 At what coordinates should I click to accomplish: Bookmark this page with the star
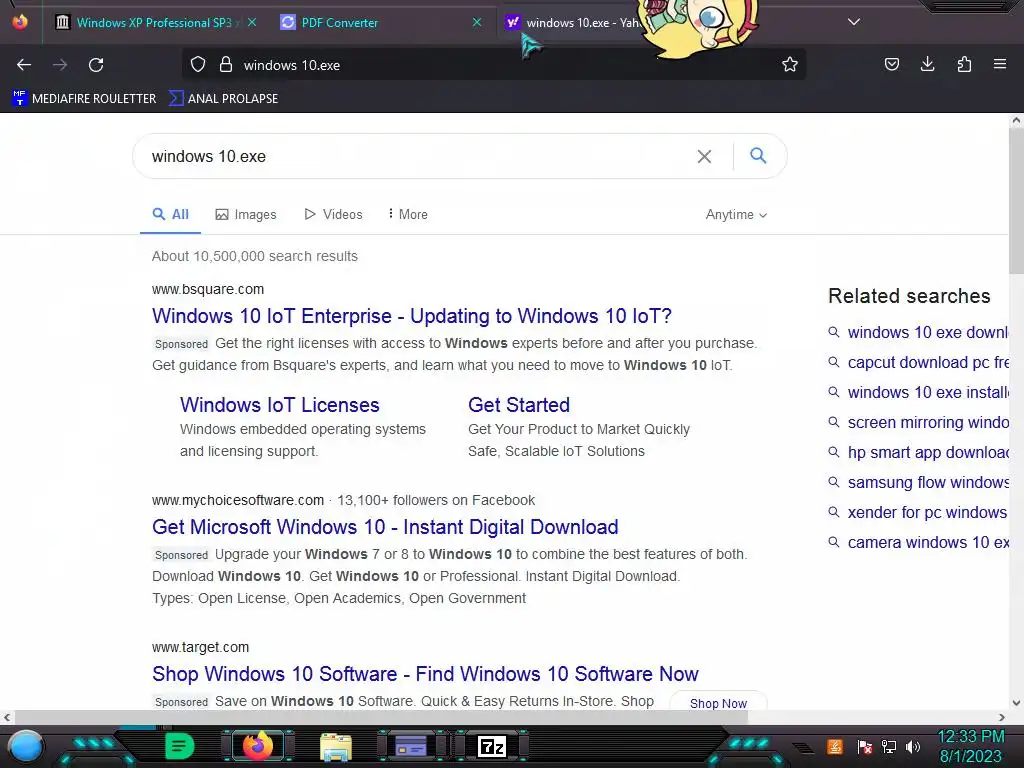(x=790, y=65)
